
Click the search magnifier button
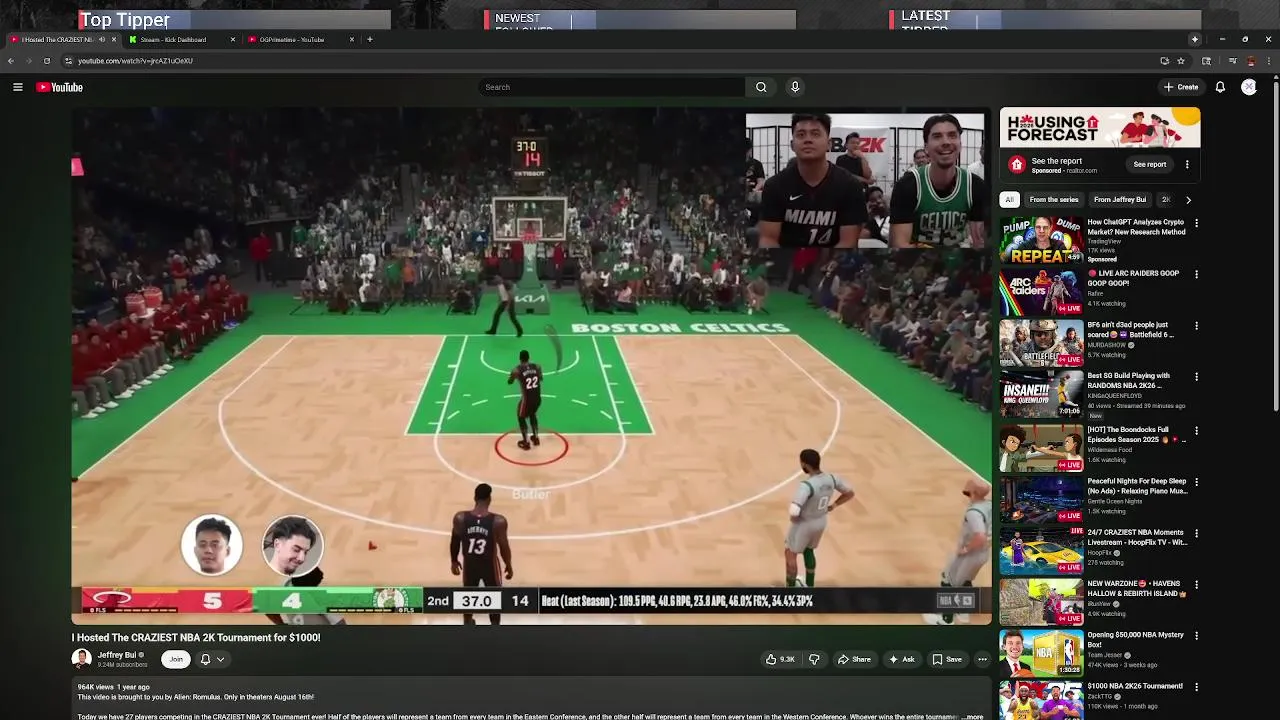click(761, 87)
